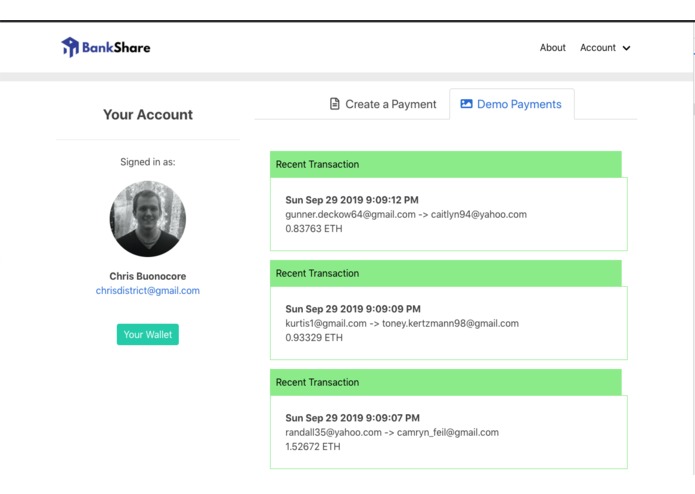
Task: Select the 0.83763 ETH amount
Action: [x=314, y=229]
